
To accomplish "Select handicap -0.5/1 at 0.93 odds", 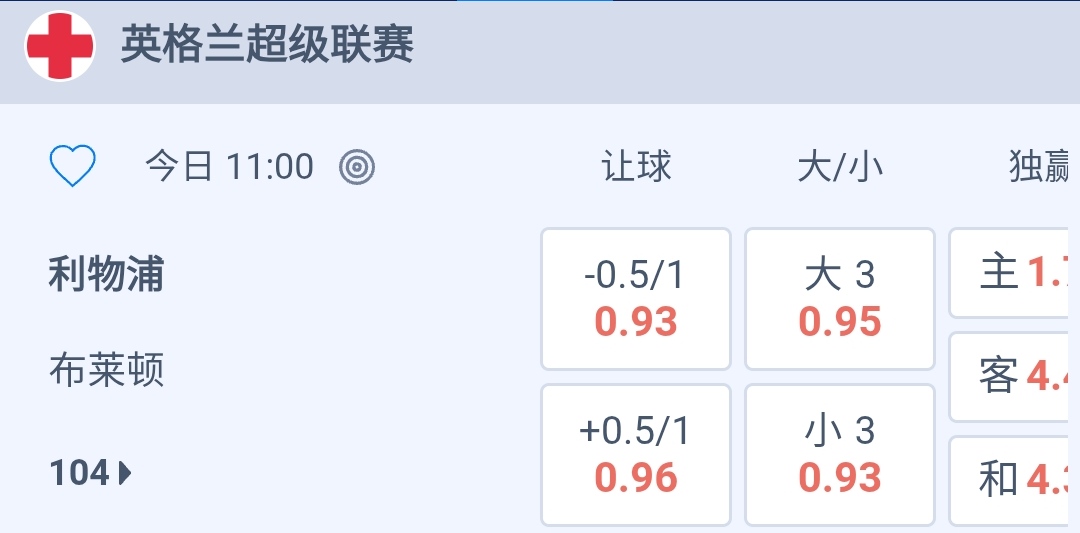I will coord(636,298).
